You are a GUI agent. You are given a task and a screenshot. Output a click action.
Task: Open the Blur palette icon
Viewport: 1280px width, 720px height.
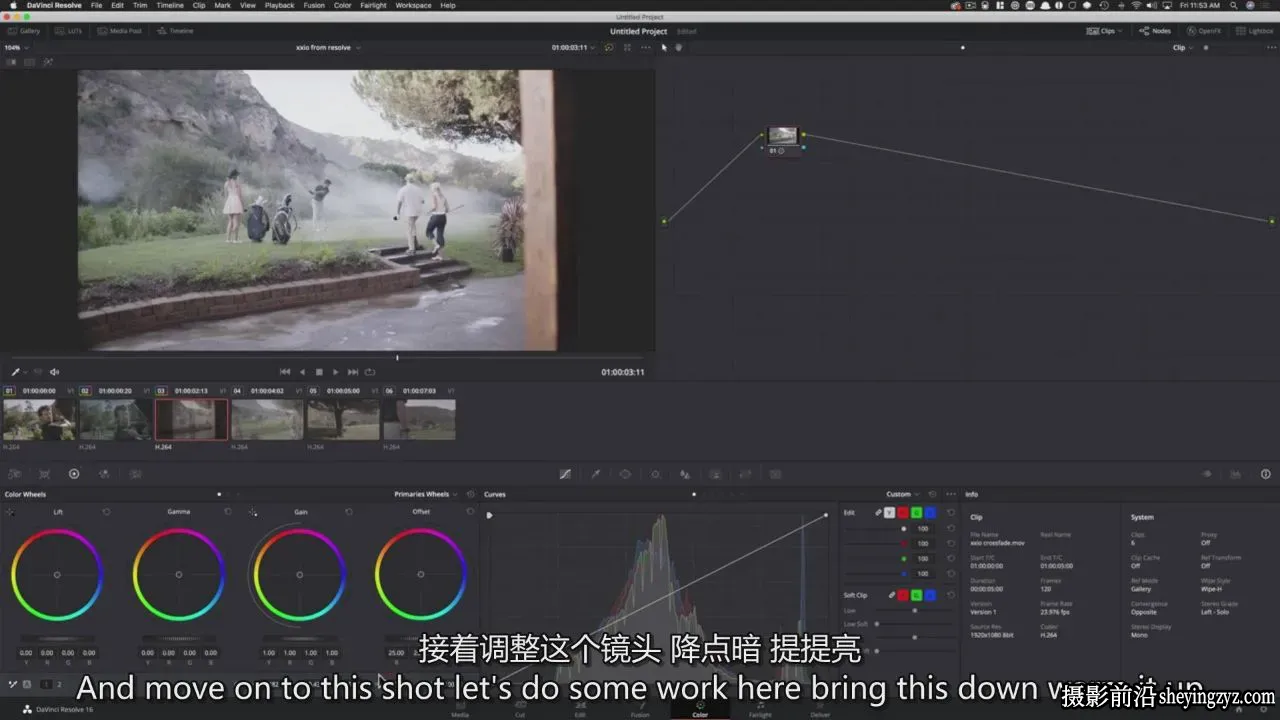[x=685, y=474]
